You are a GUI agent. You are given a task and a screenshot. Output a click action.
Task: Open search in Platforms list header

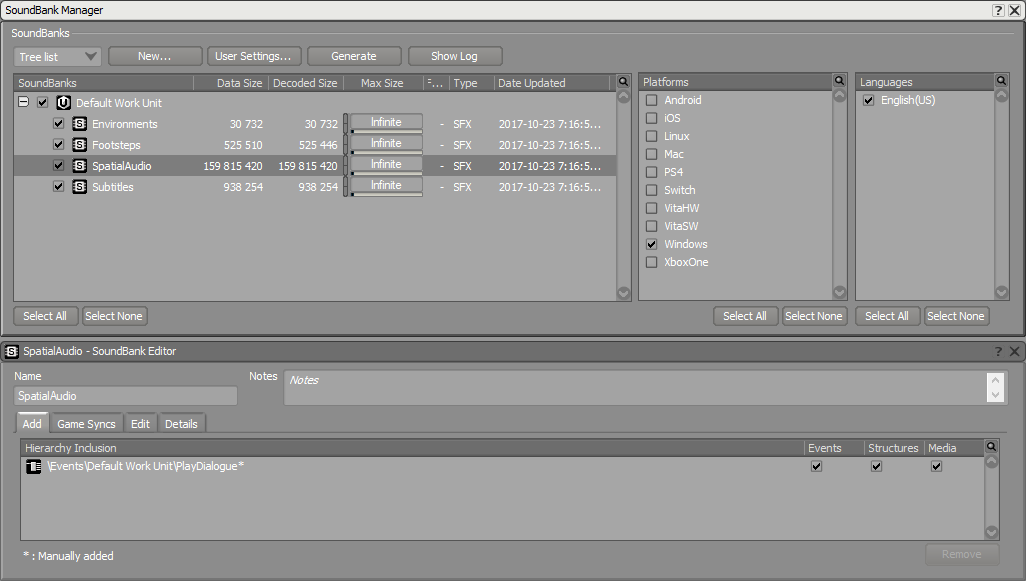pyautogui.click(x=840, y=81)
